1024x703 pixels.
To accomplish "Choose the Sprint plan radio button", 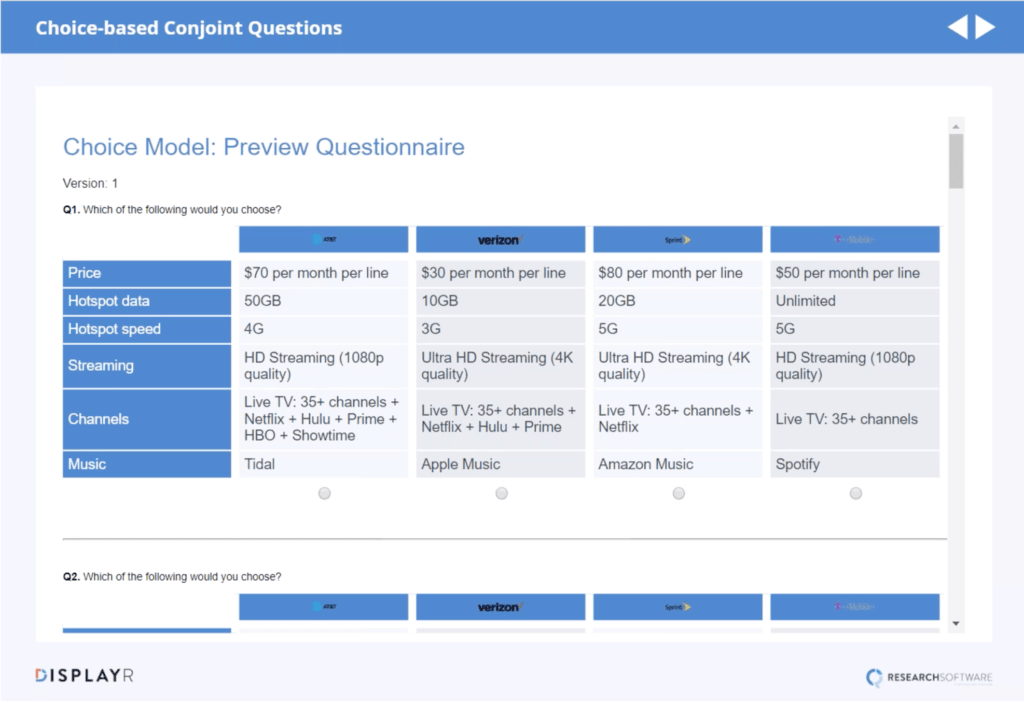I will pyautogui.click(x=678, y=493).
